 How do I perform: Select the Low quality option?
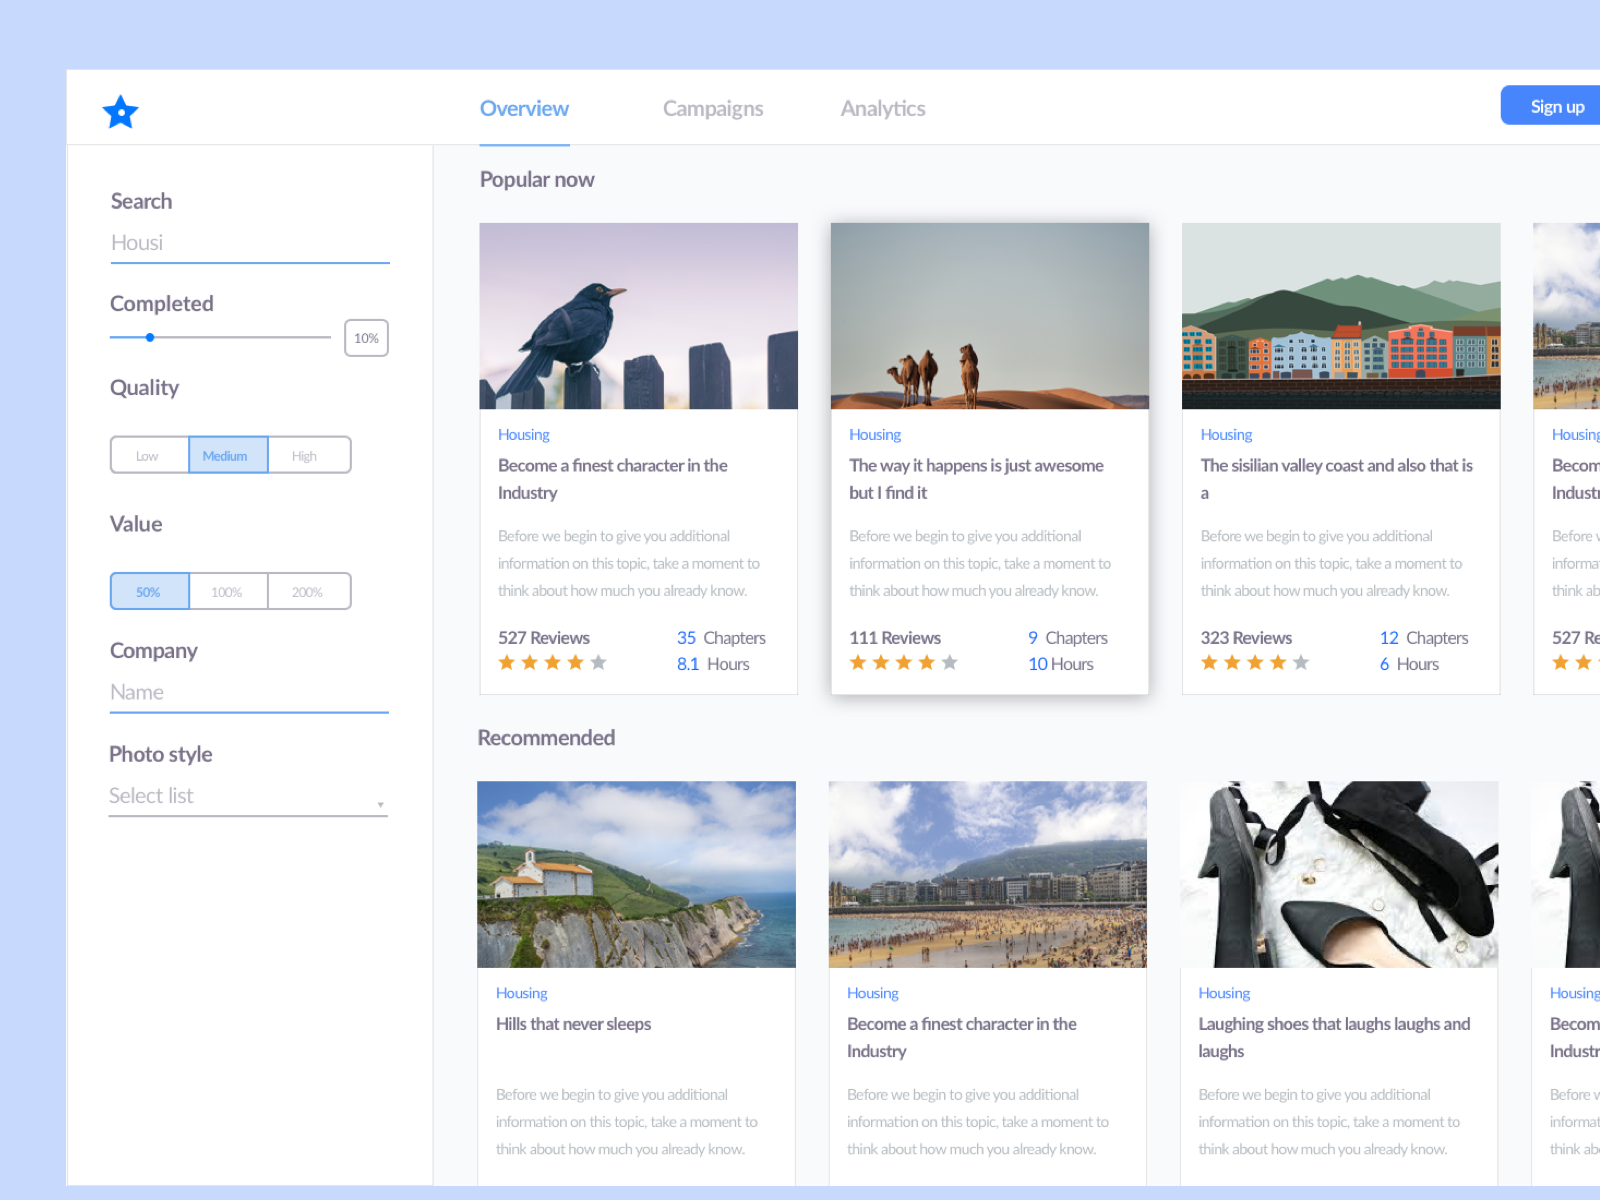coord(148,455)
